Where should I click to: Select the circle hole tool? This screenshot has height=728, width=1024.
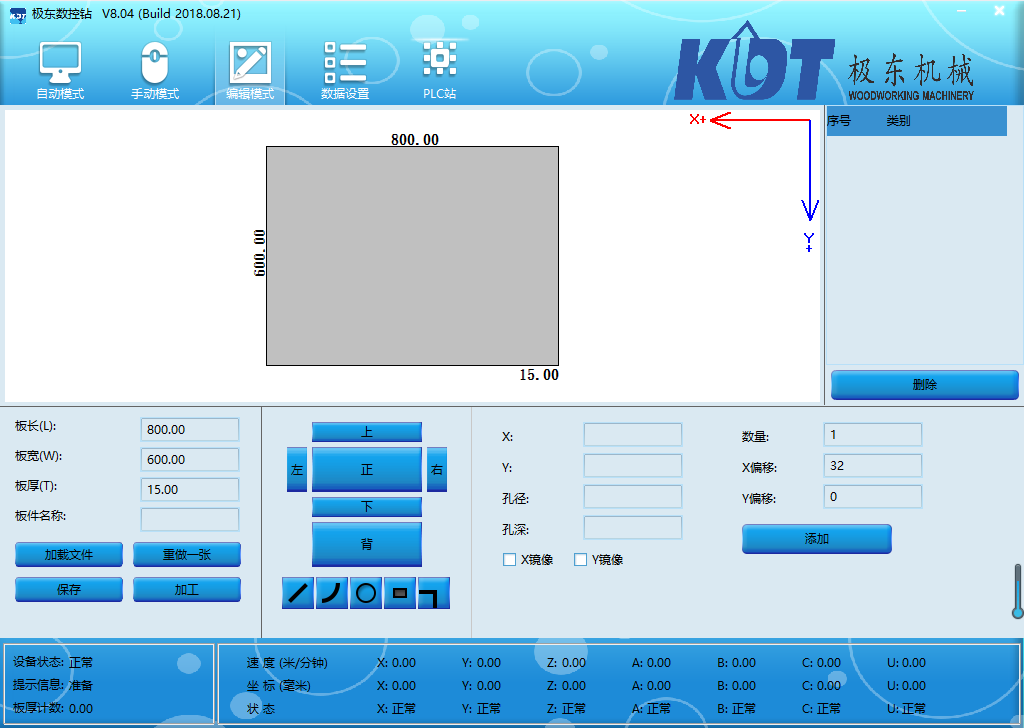click(366, 593)
